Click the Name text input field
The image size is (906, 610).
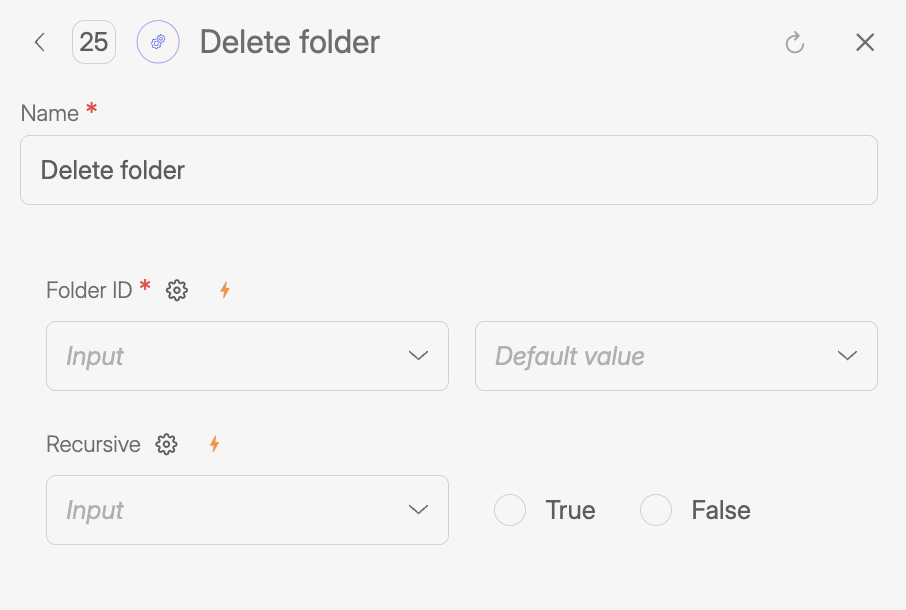tap(448, 170)
